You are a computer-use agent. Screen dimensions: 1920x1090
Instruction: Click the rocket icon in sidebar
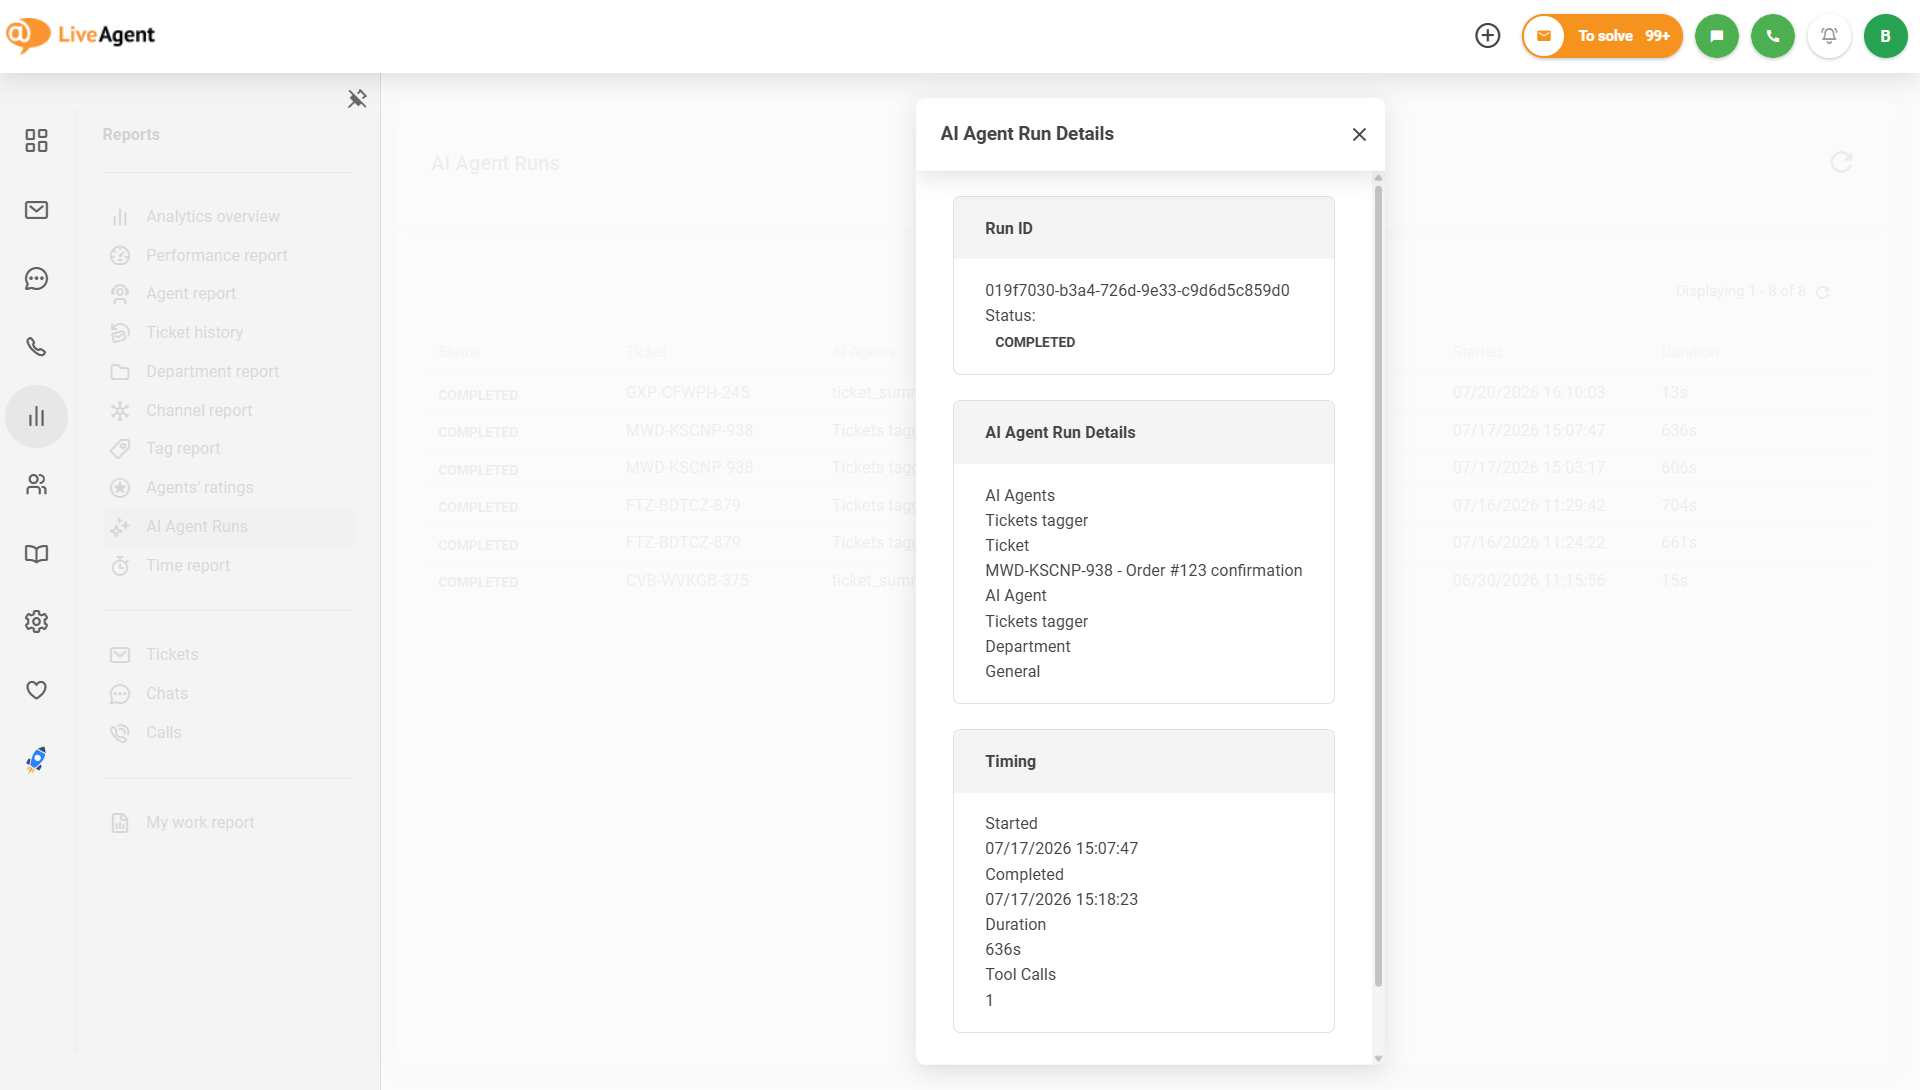click(36, 760)
